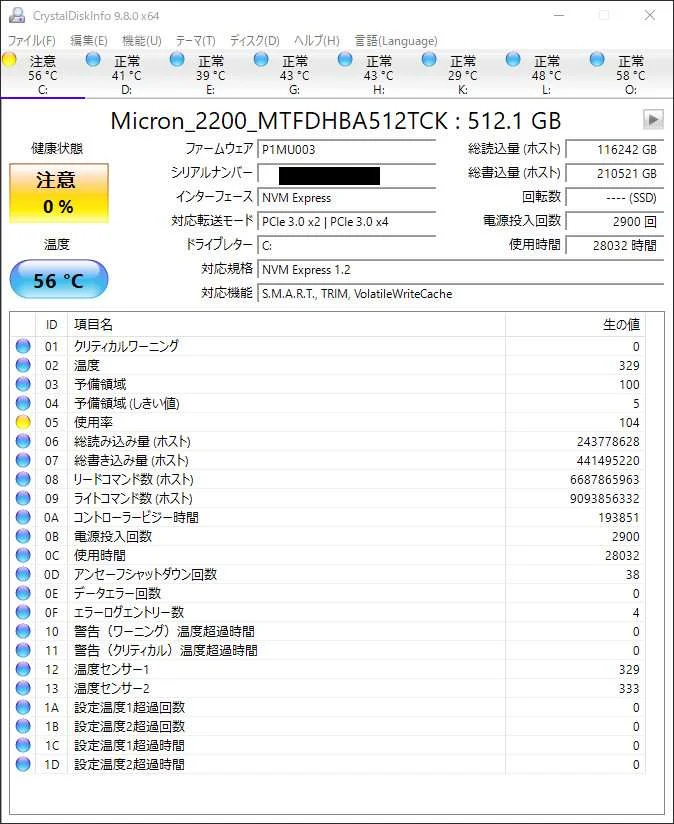Screen dimensions: 674x824
Task: Click the 電源投入回数 value 2900 回
Action: click(615, 222)
